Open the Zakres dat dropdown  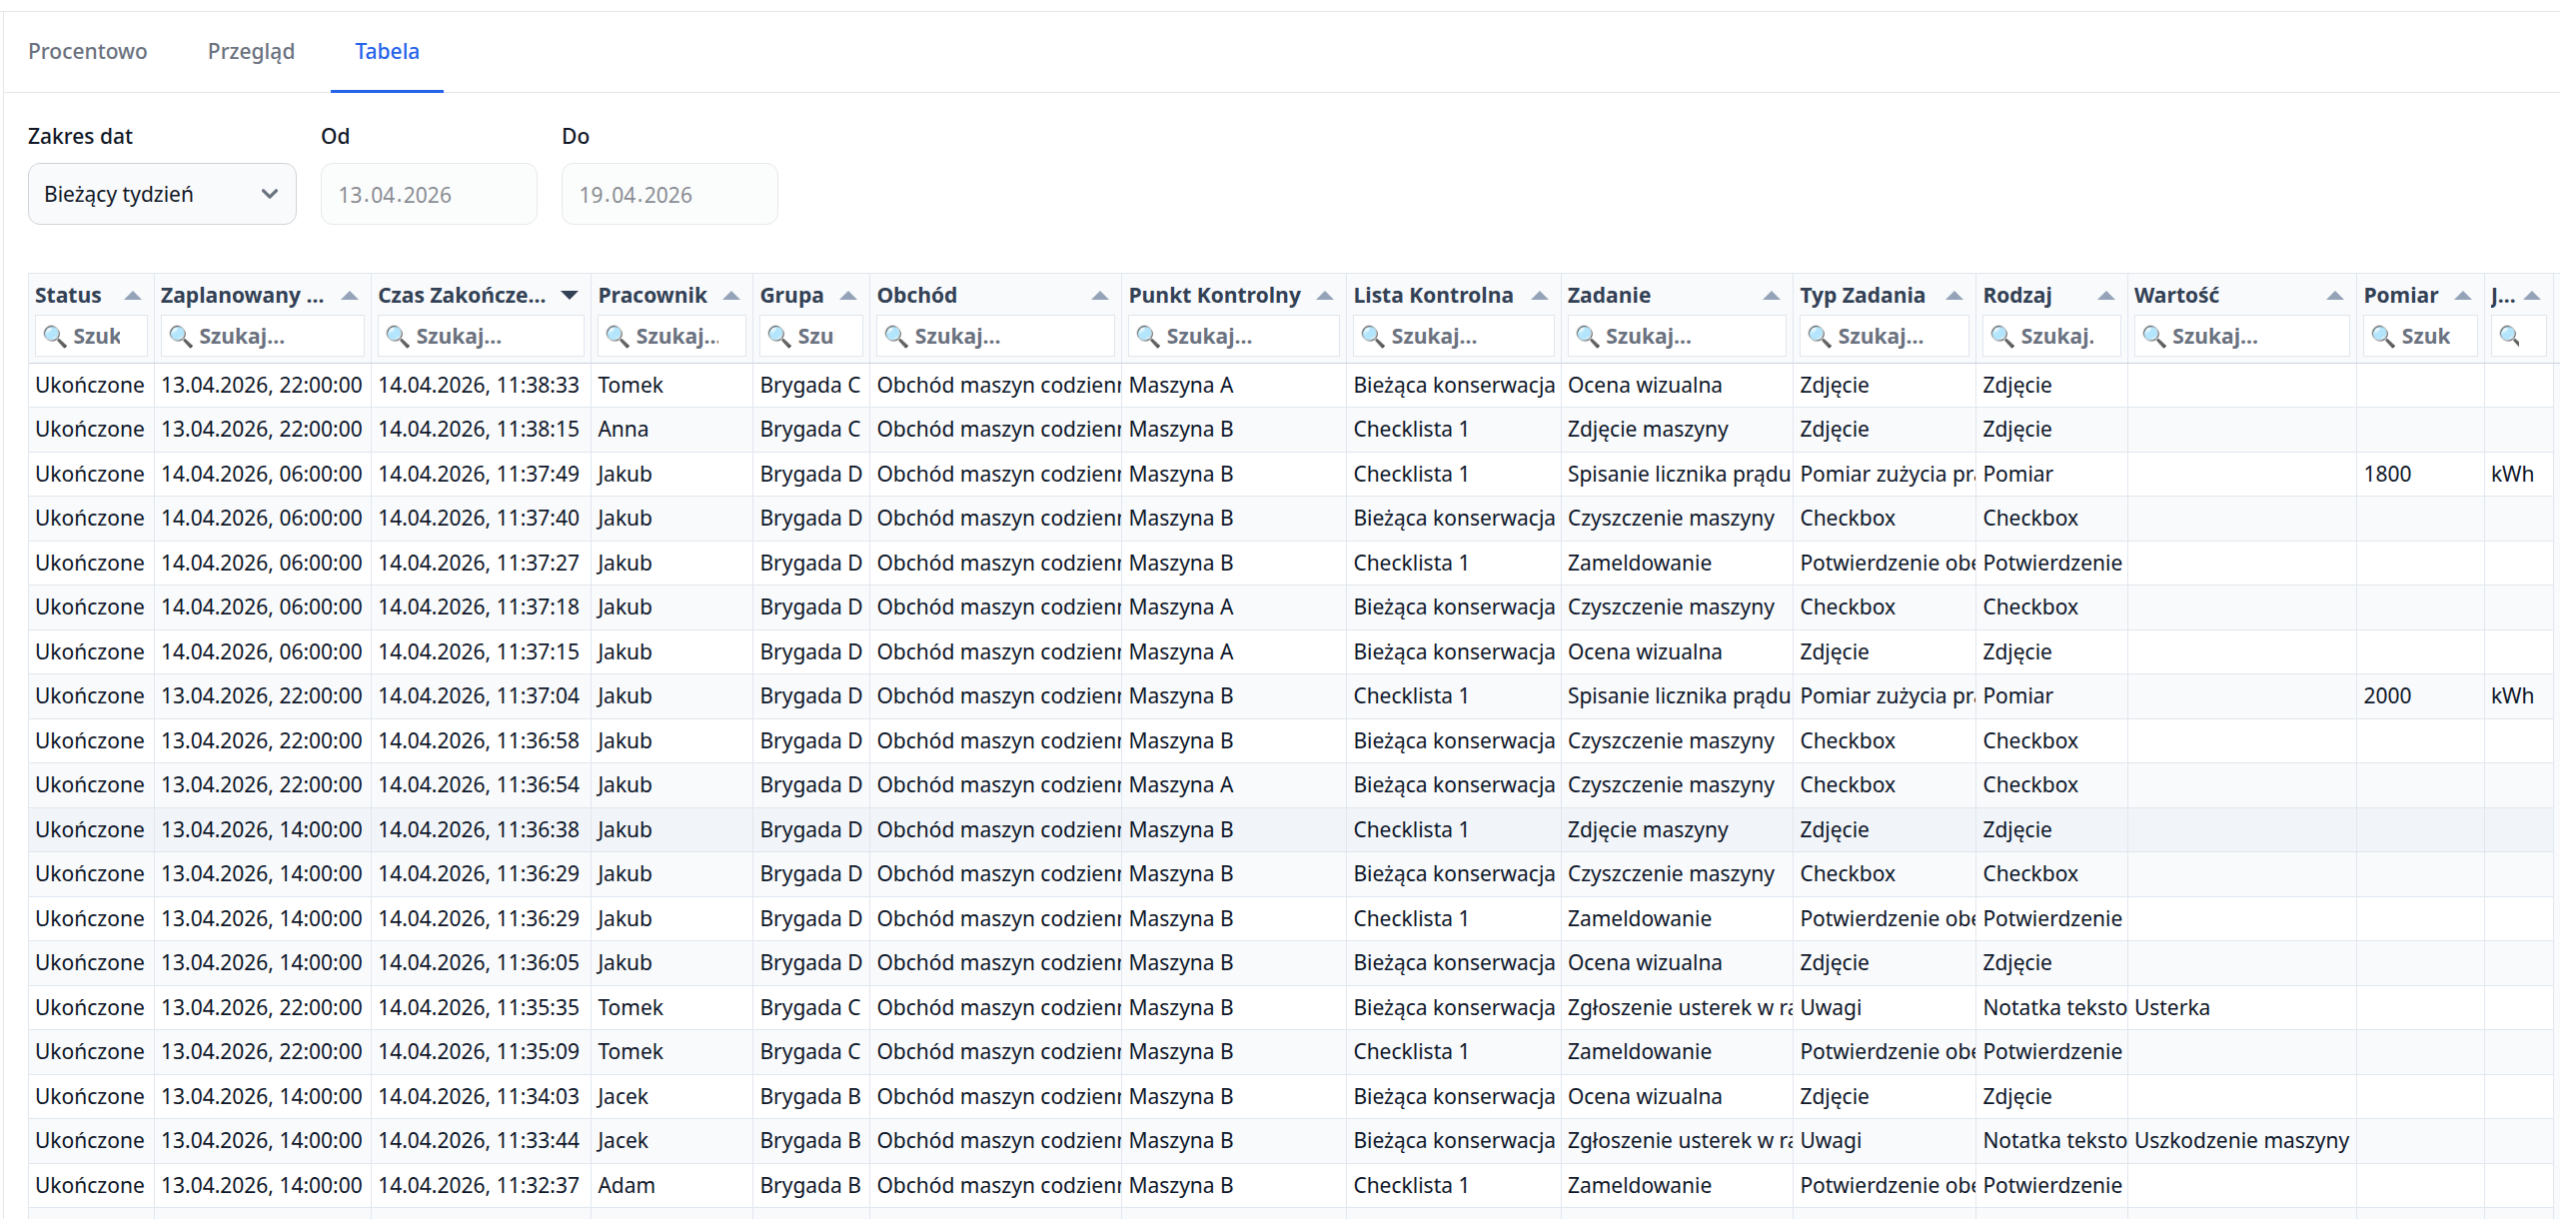[x=162, y=194]
